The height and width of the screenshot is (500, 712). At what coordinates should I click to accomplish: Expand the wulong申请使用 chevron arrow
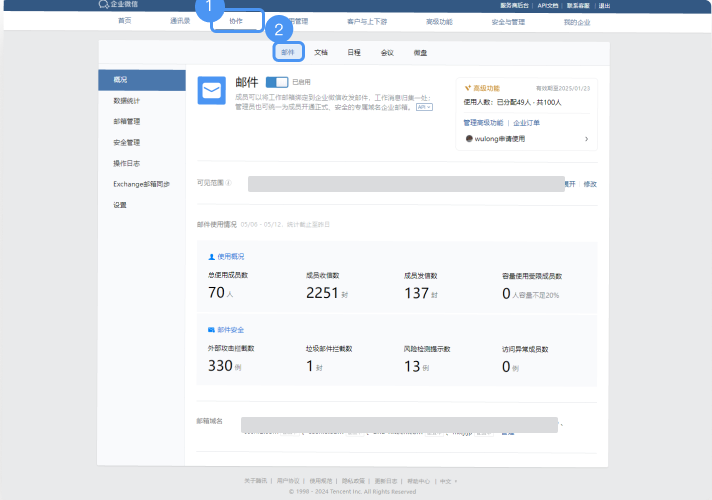[x=586, y=139]
